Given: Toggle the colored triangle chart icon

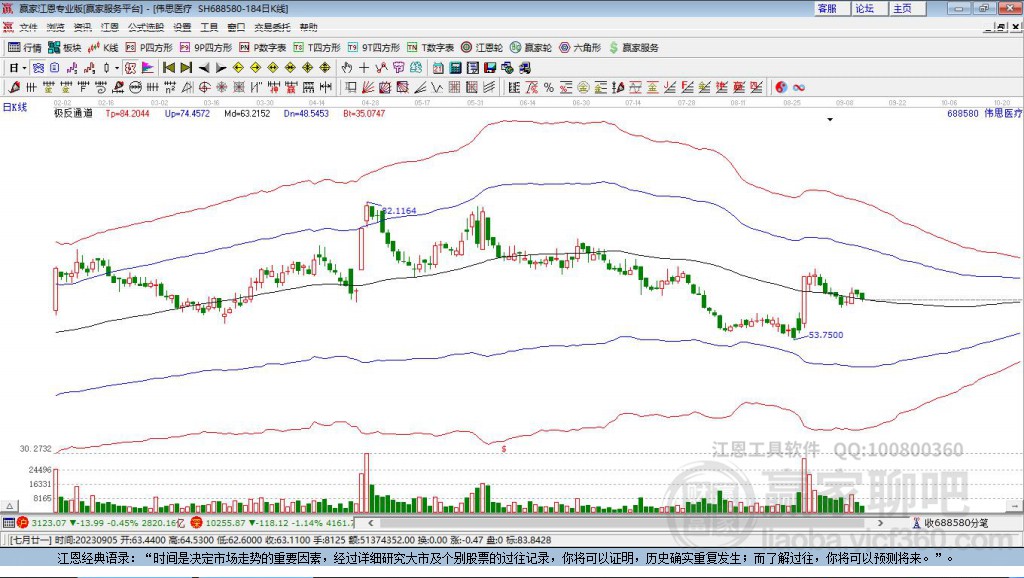Looking at the screenshot, I should tap(148, 68).
